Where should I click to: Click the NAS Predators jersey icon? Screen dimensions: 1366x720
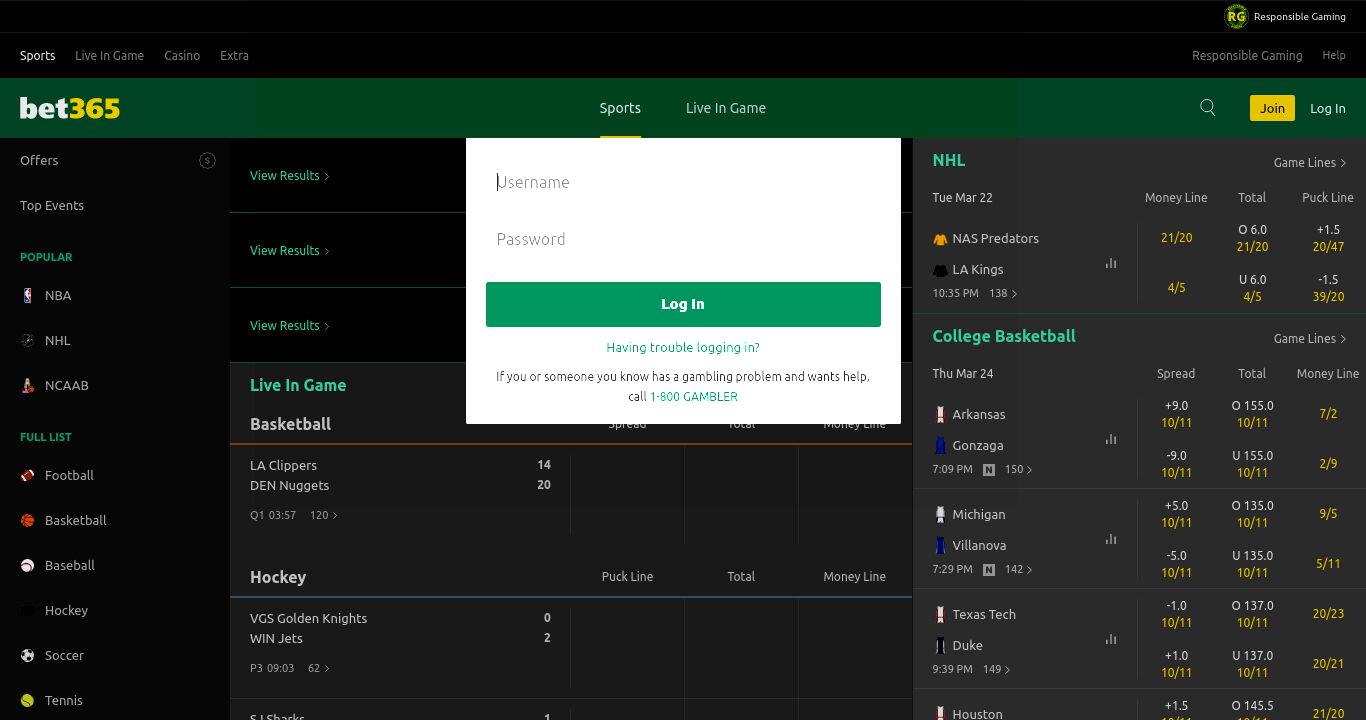(940, 239)
